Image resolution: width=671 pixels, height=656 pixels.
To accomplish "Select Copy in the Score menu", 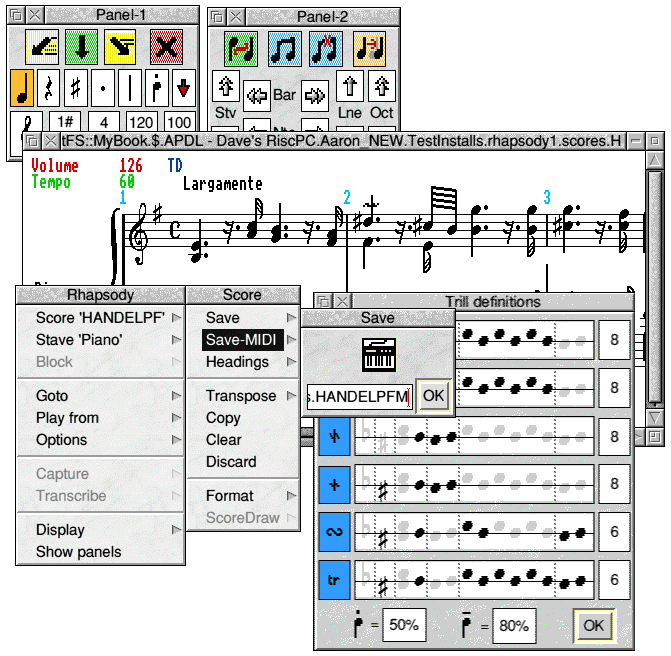I will point(243,418).
